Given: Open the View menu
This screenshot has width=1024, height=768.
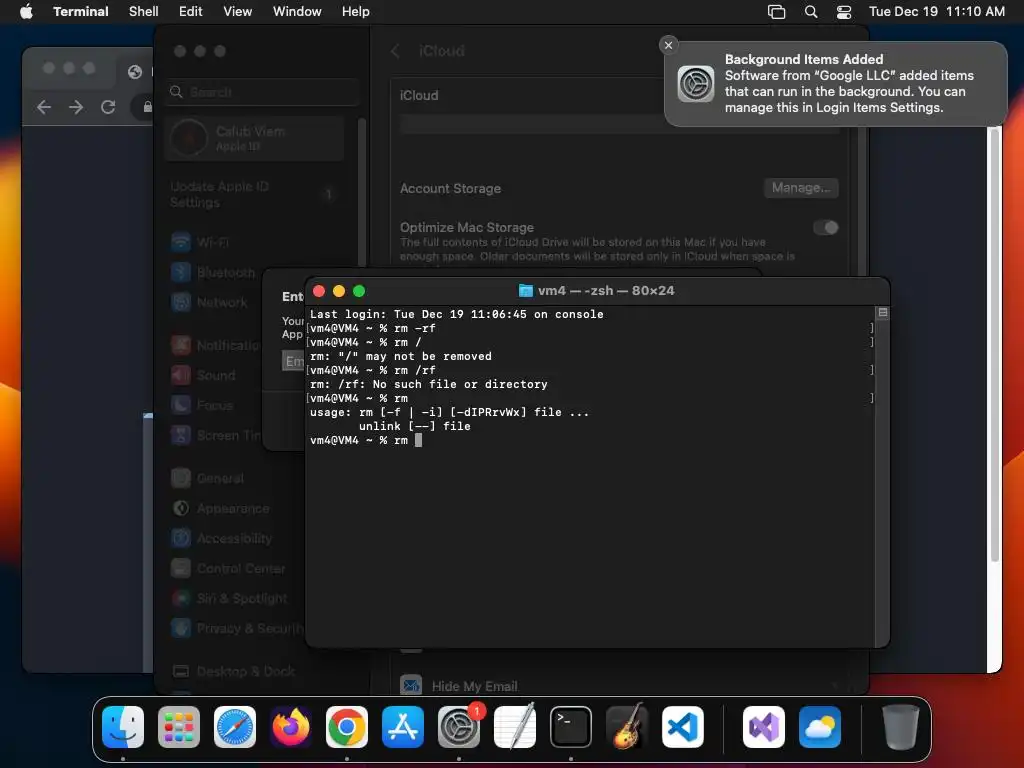Looking at the screenshot, I should pyautogui.click(x=238, y=11).
